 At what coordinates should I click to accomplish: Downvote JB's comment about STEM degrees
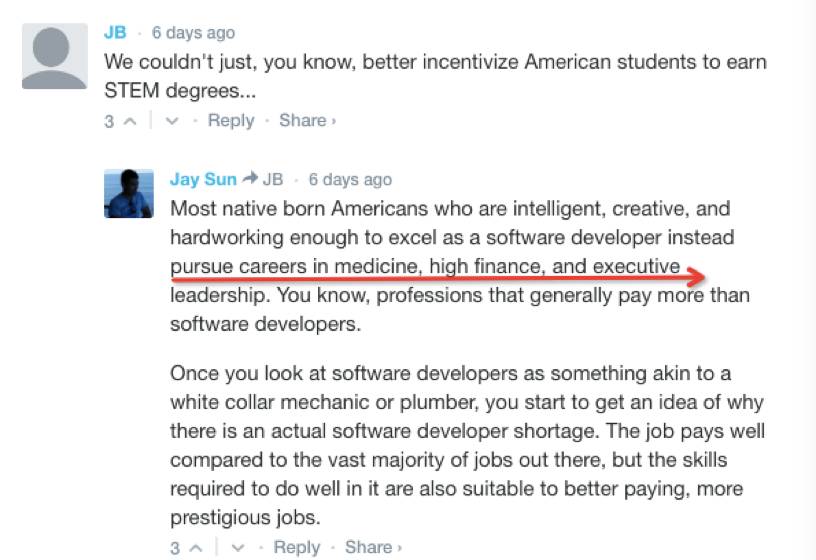(x=172, y=121)
